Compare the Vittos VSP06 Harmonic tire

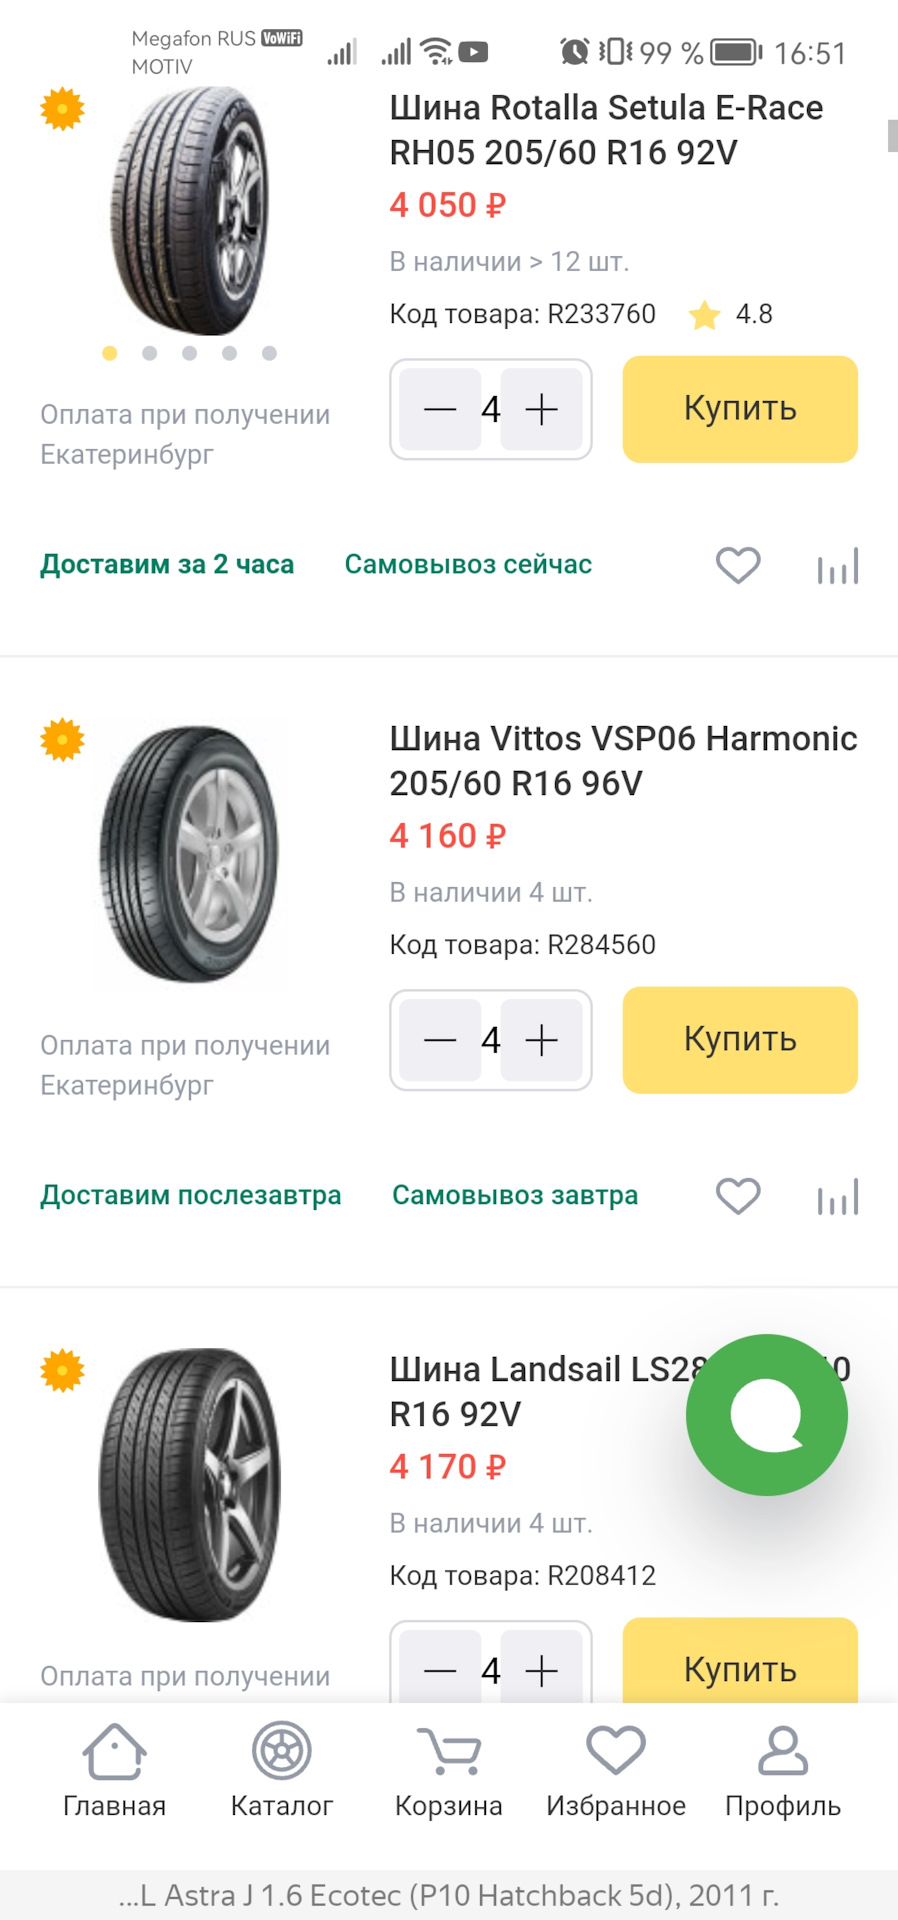click(838, 1198)
